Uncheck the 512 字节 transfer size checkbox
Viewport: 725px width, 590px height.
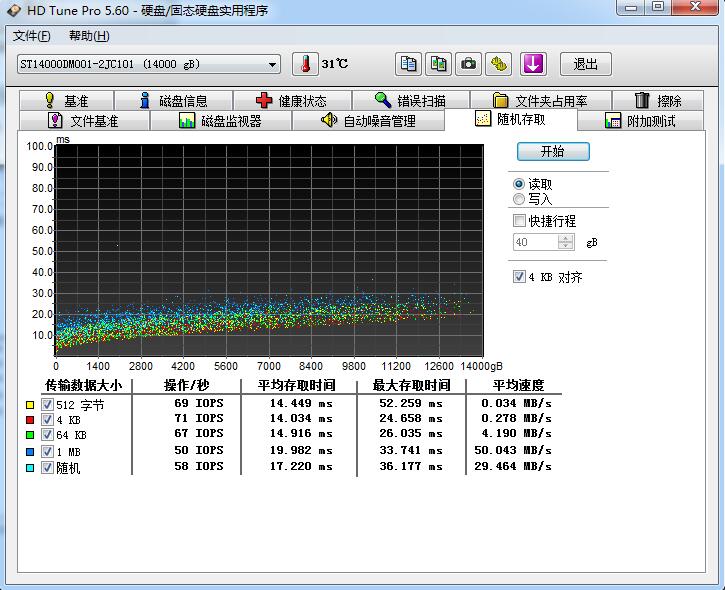tap(47, 405)
